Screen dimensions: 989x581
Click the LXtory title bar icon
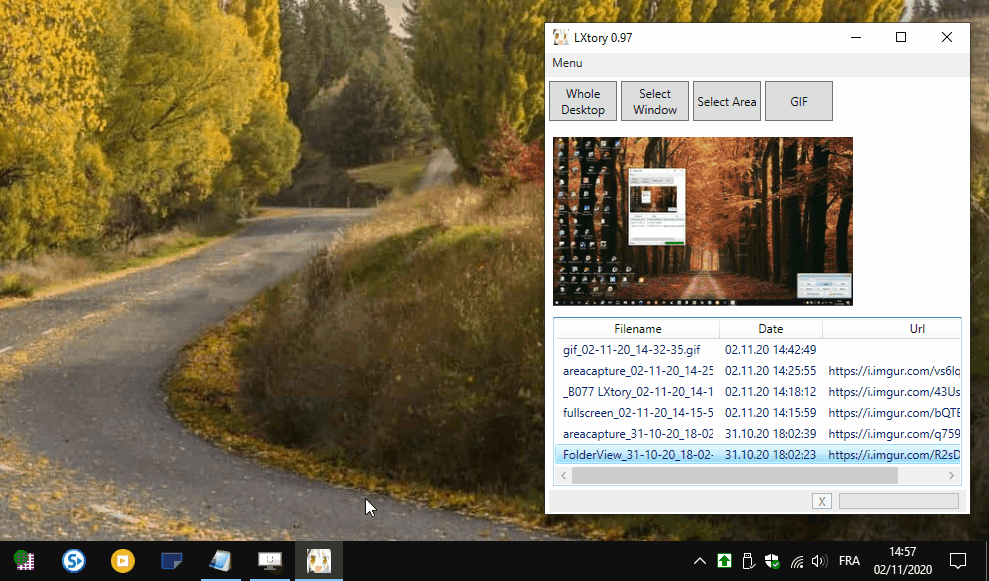click(x=560, y=37)
